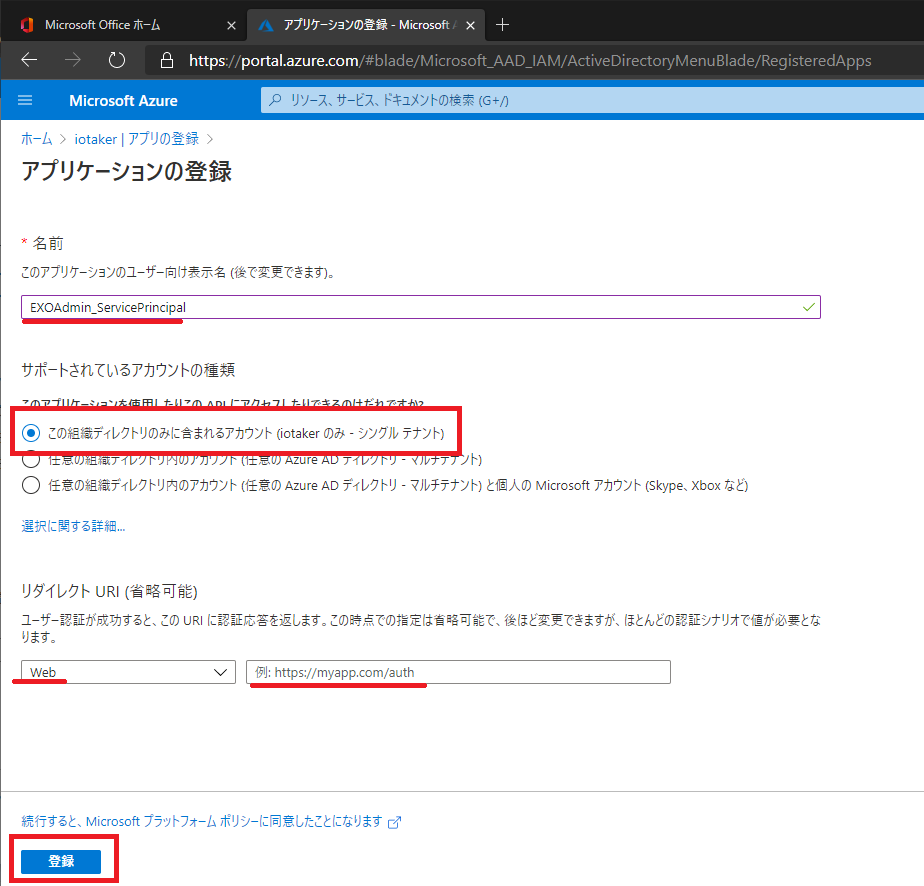Click the external link icon beside policy

[394, 822]
